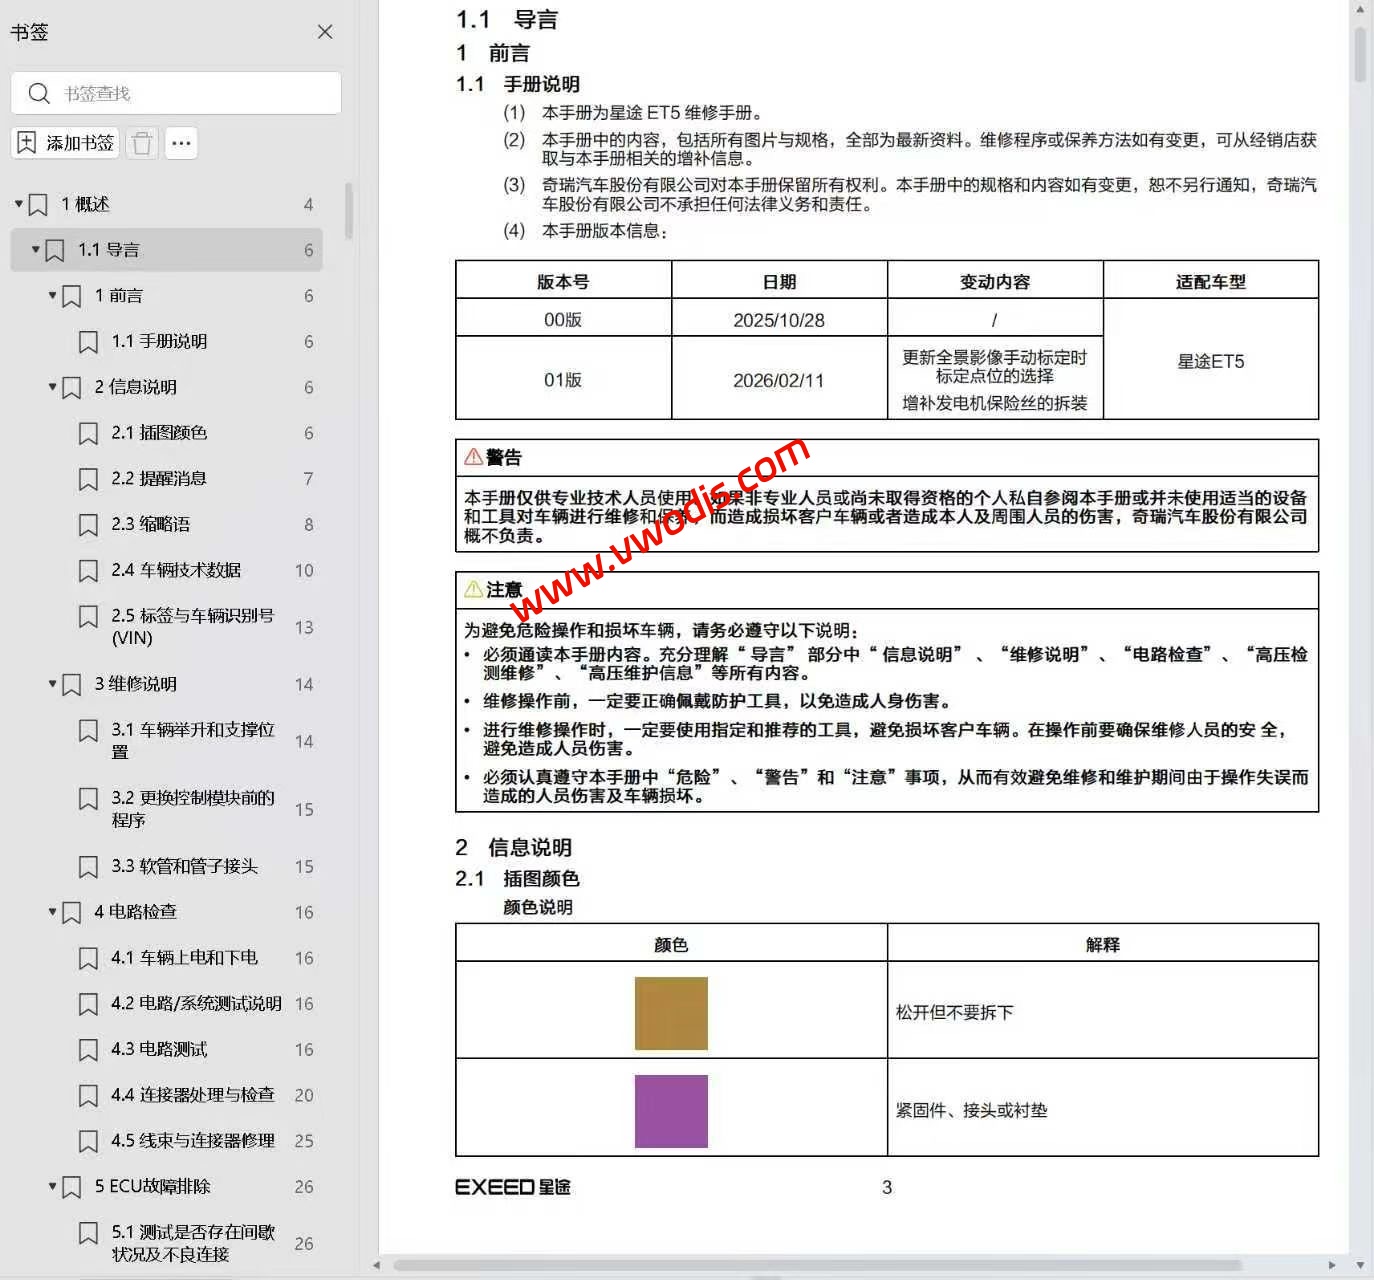Click the bookmark icon beside 4.3 电路测试

87,1049
